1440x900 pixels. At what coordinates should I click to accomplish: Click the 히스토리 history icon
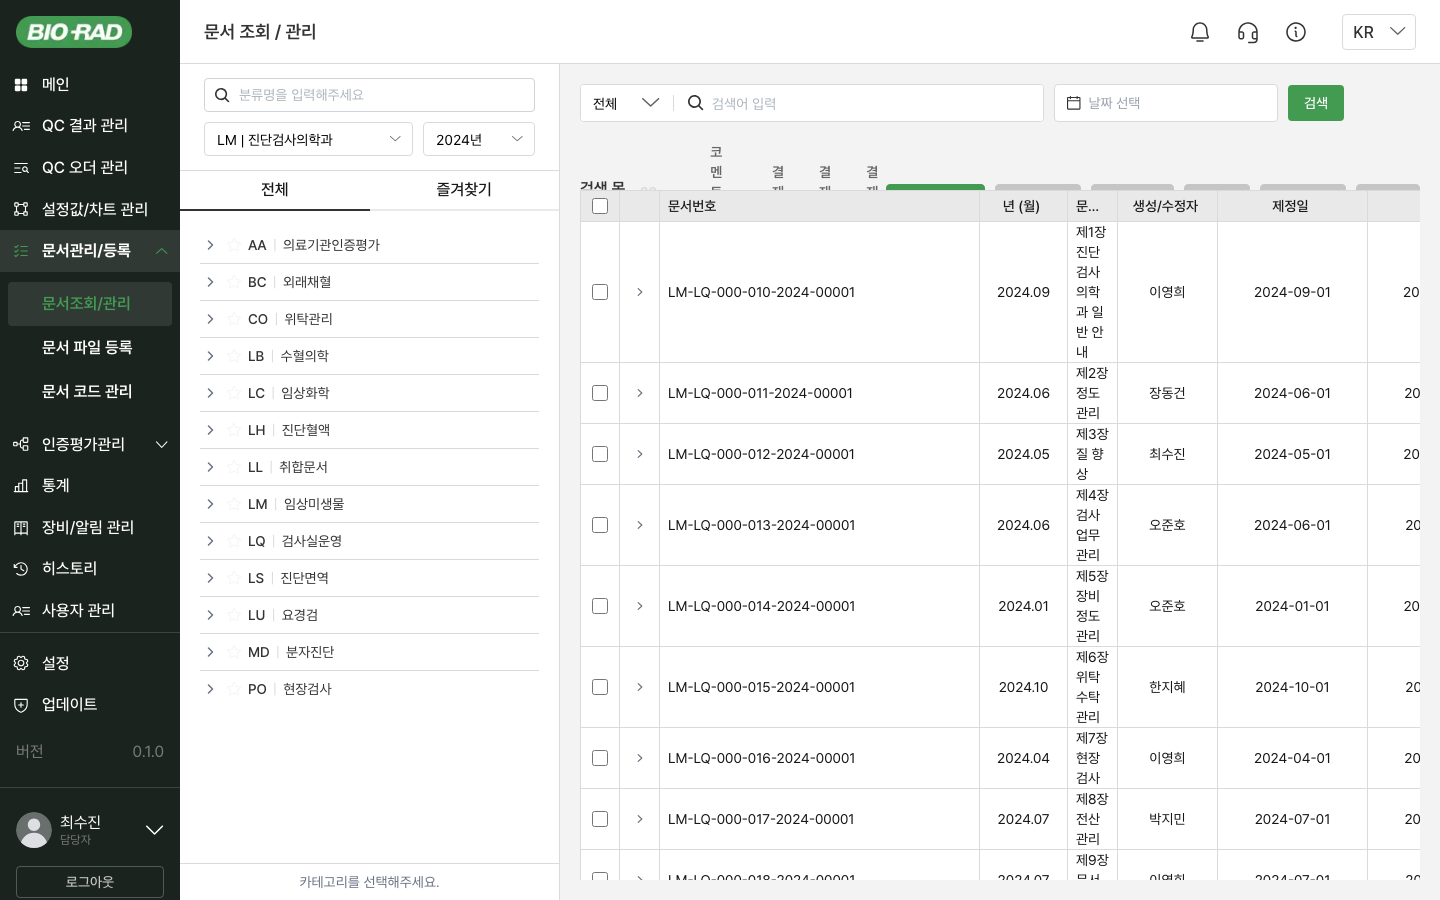[x=21, y=569]
